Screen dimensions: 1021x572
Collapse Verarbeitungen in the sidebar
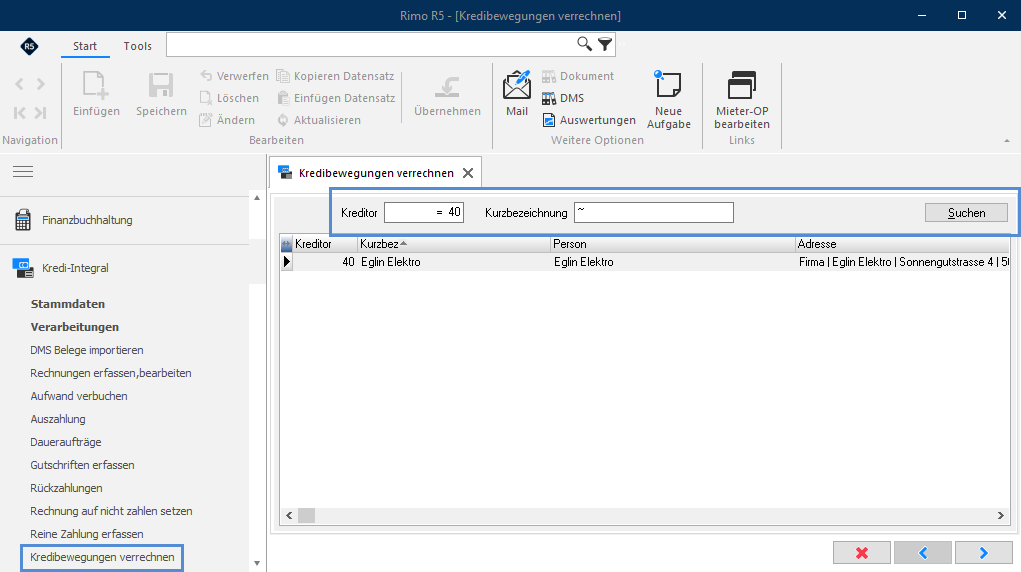coord(75,327)
